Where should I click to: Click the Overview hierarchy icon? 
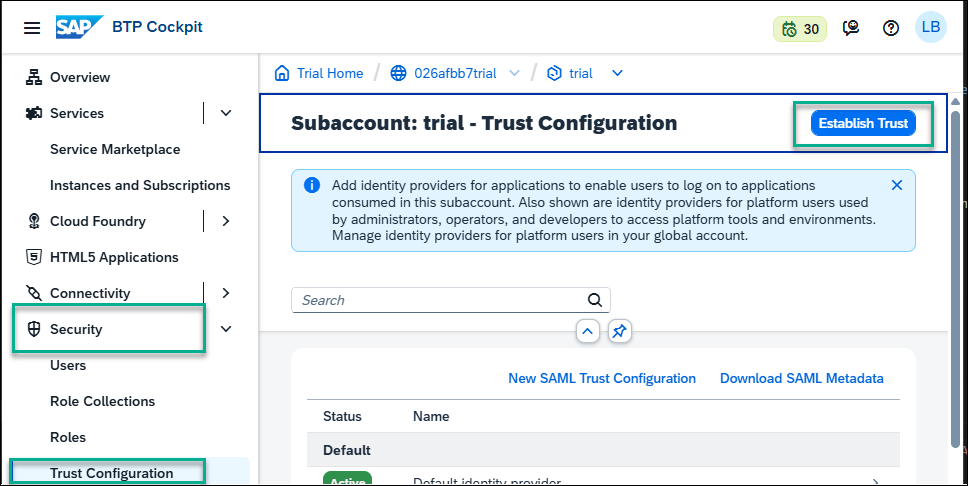click(x=33, y=77)
